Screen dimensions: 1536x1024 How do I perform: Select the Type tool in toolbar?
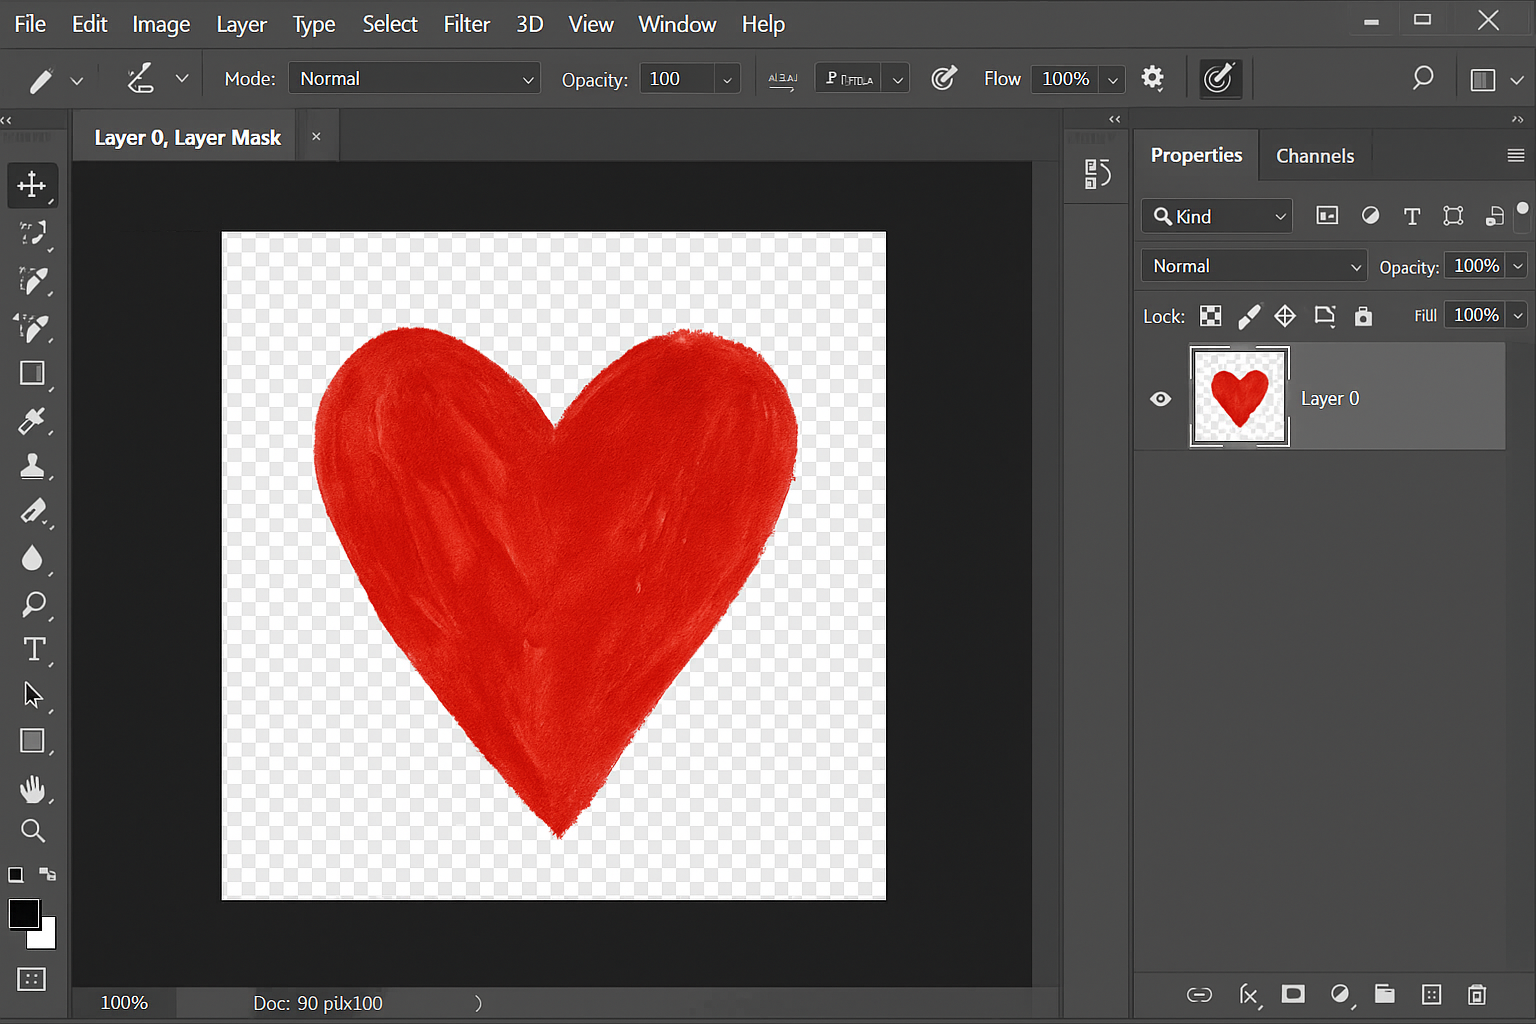pyautogui.click(x=33, y=650)
